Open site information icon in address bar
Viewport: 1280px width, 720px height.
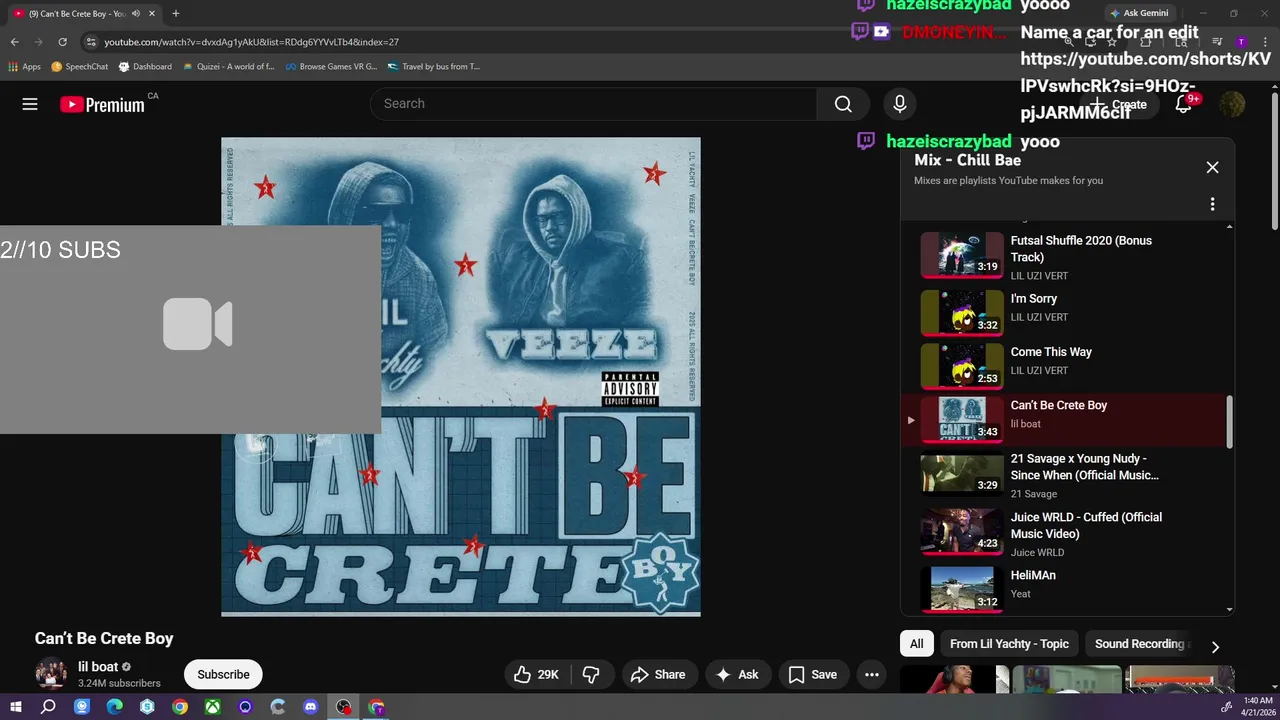tap(90, 42)
